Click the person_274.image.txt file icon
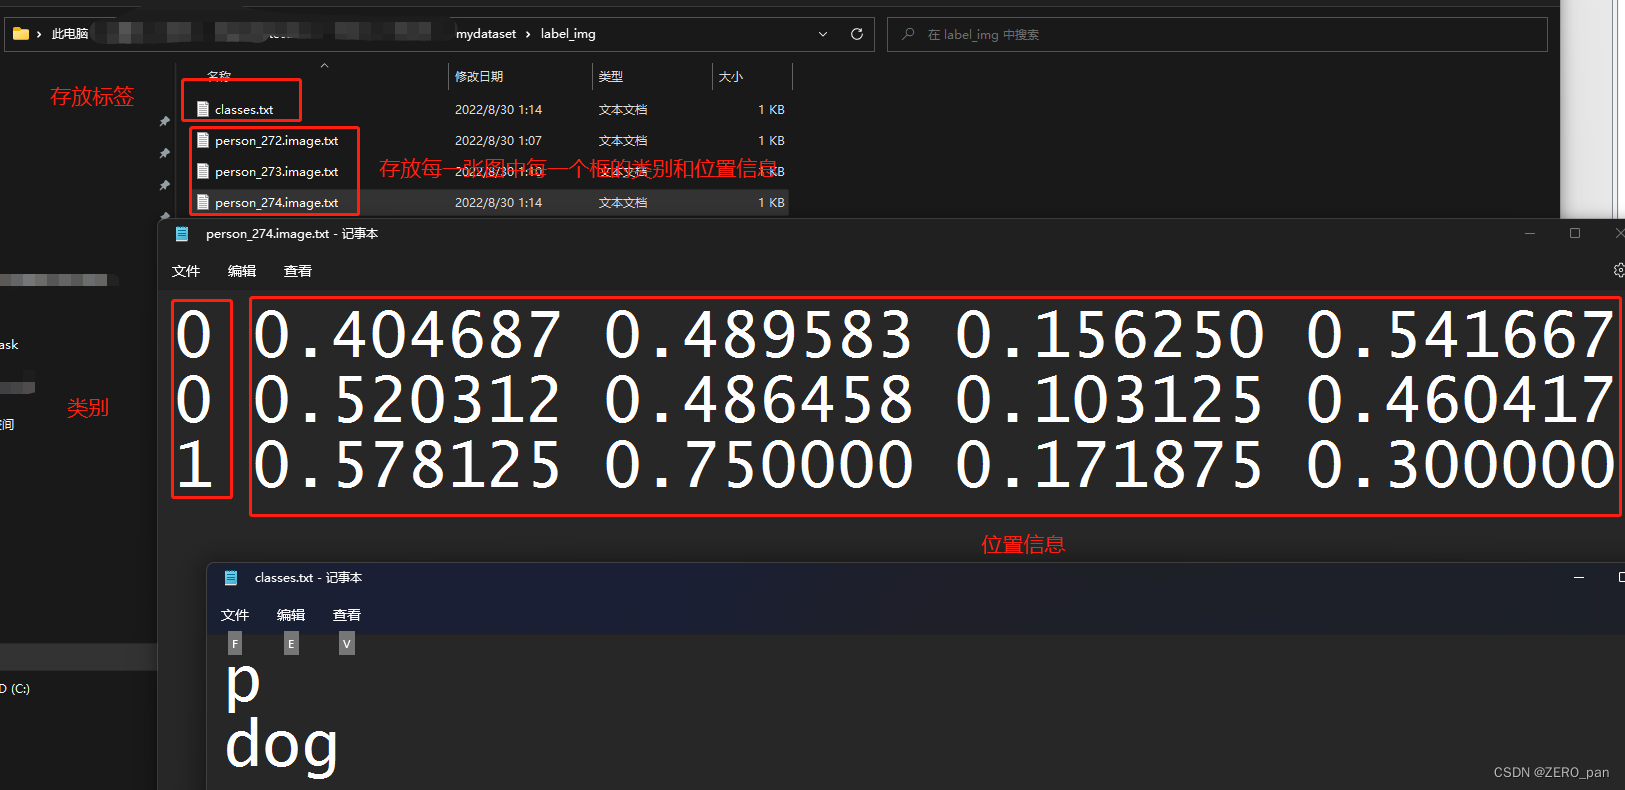 tap(203, 202)
